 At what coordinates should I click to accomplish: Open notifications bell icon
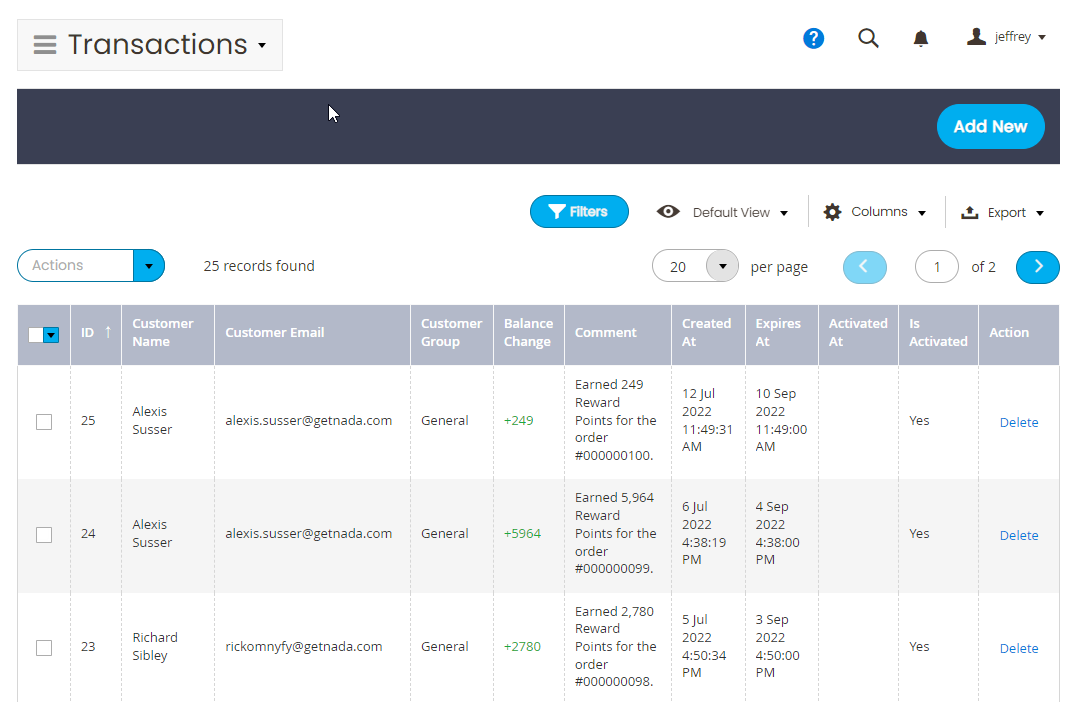point(921,38)
